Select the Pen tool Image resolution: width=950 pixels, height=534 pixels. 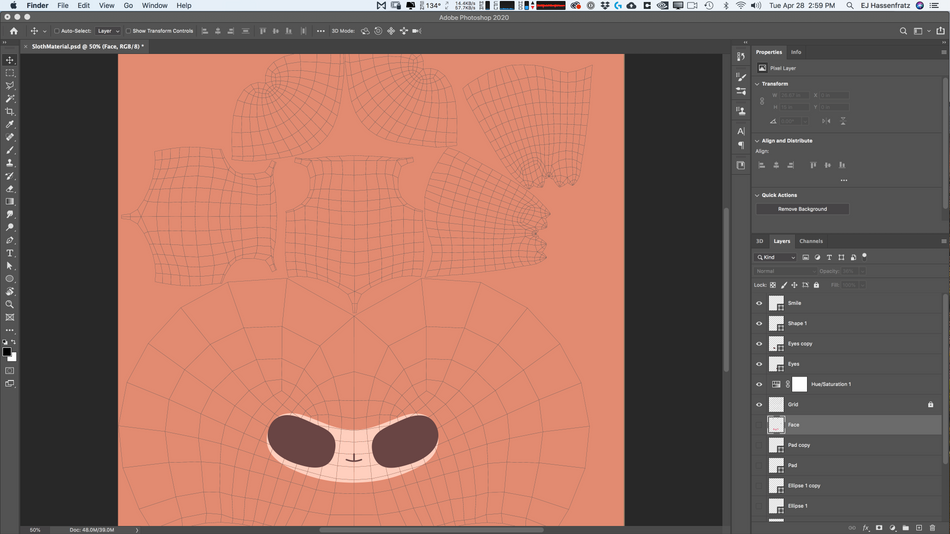point(10,240)
